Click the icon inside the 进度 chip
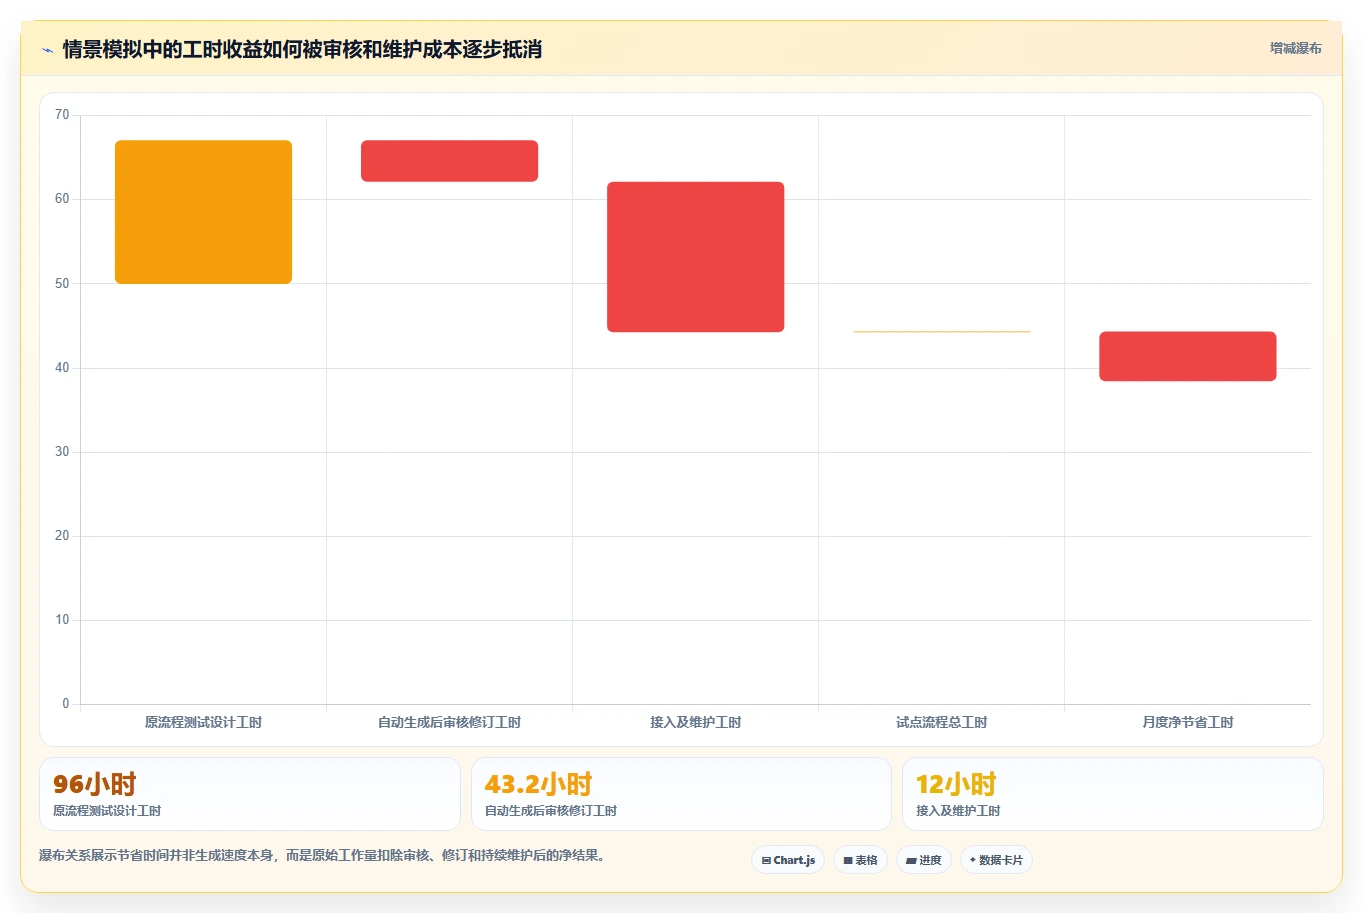This screenshot has height=913, width=1363. coord(911,860)
